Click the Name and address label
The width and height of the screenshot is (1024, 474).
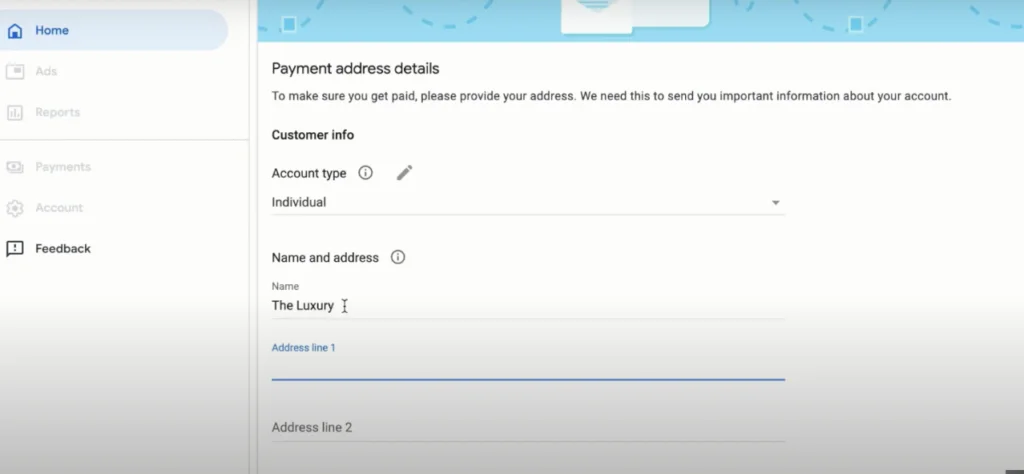325,258
